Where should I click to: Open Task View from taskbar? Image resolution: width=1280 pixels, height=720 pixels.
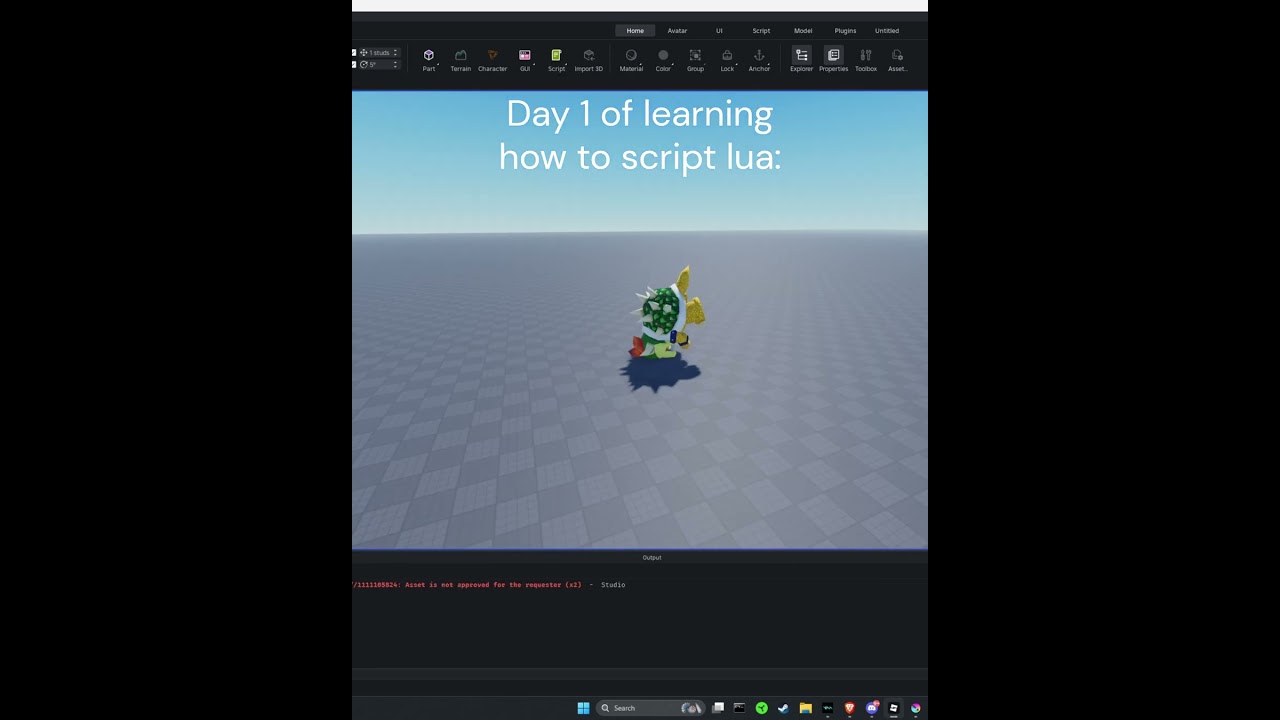click(718, 708)
